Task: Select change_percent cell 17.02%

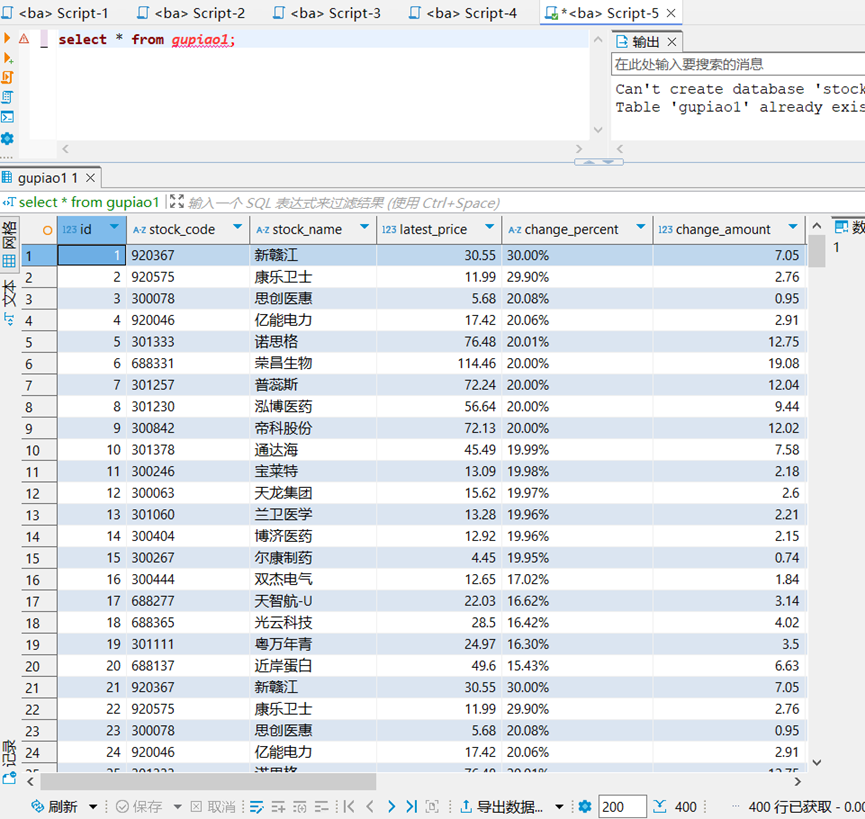Action: (x=577, y=580)
